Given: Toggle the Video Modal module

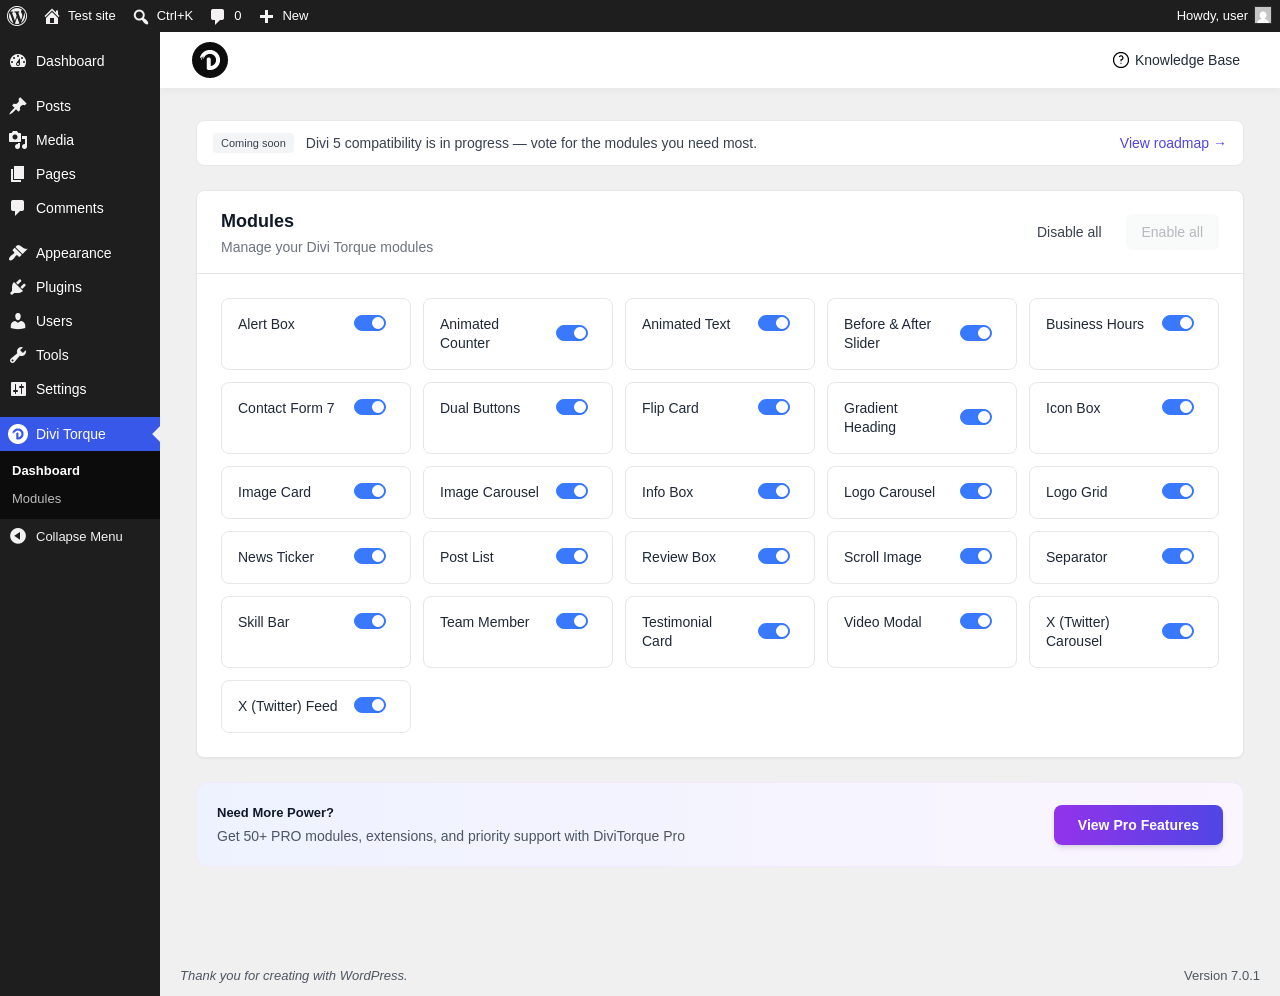Looking at the screenshot, I should (976, 621).
